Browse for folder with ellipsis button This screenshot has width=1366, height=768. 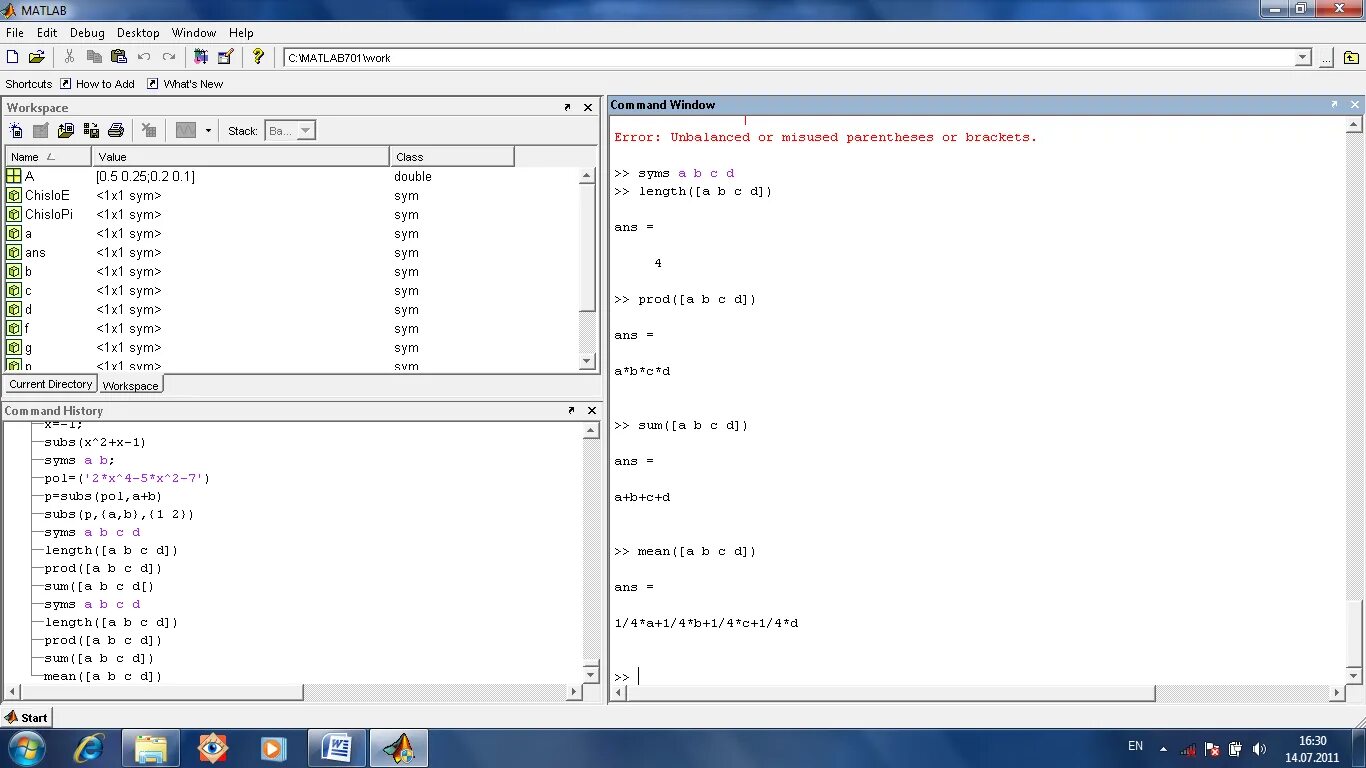tap(1325, 58)
